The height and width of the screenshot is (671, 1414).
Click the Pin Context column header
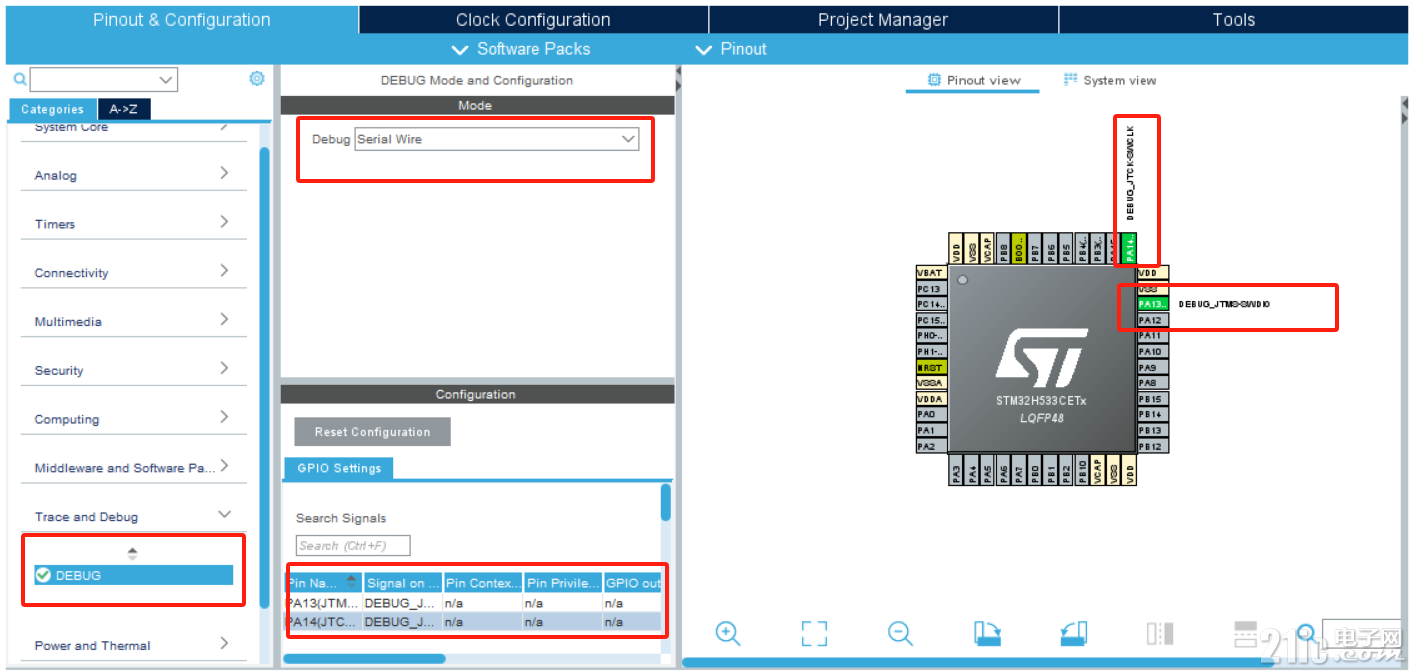[x=483, y=583]
